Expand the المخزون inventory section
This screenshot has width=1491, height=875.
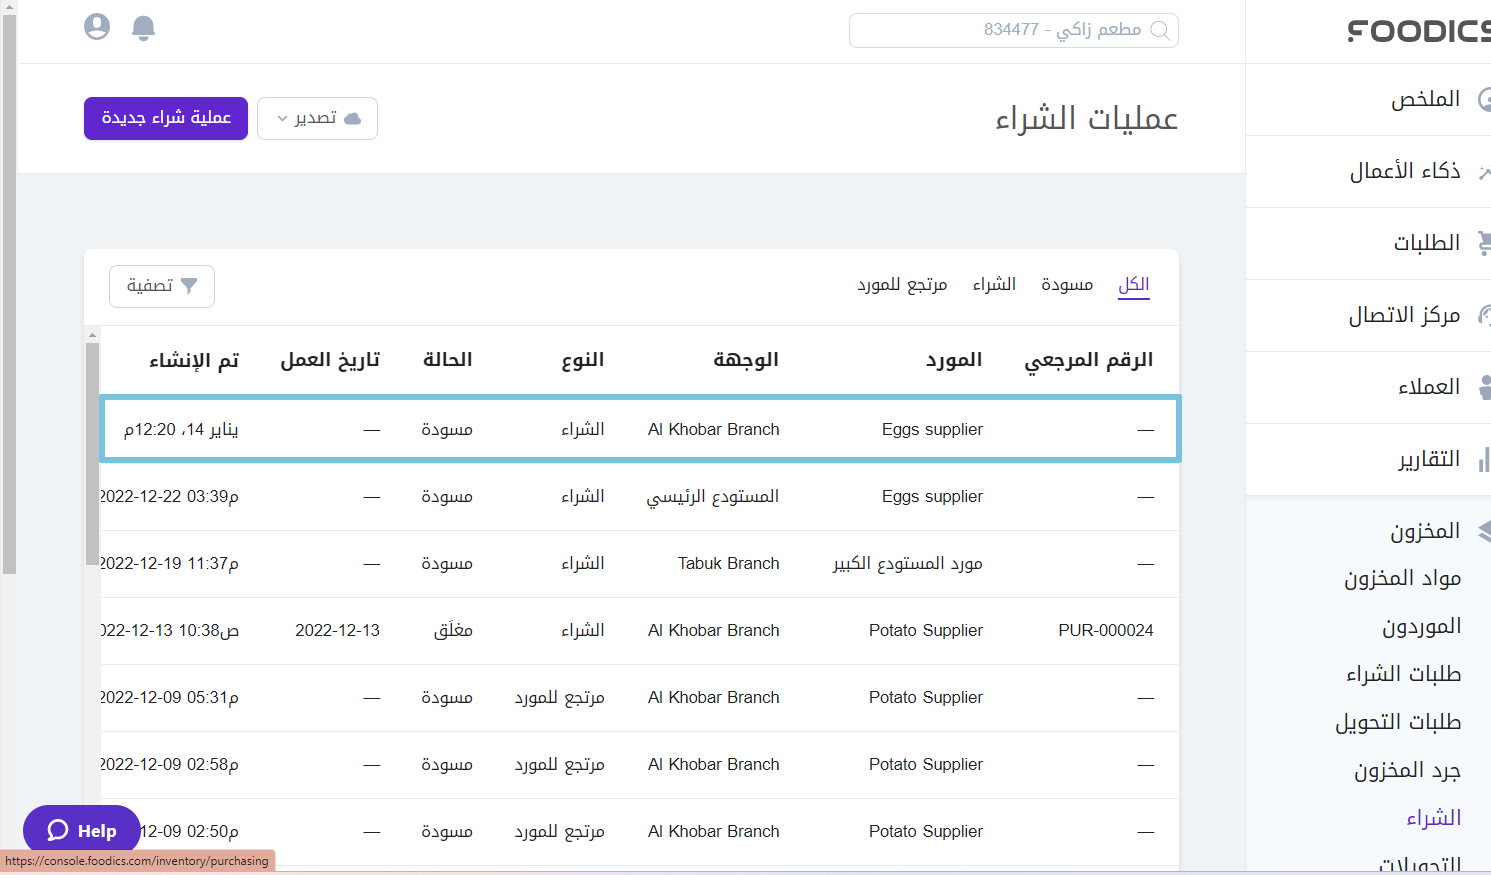(1424, 531)
